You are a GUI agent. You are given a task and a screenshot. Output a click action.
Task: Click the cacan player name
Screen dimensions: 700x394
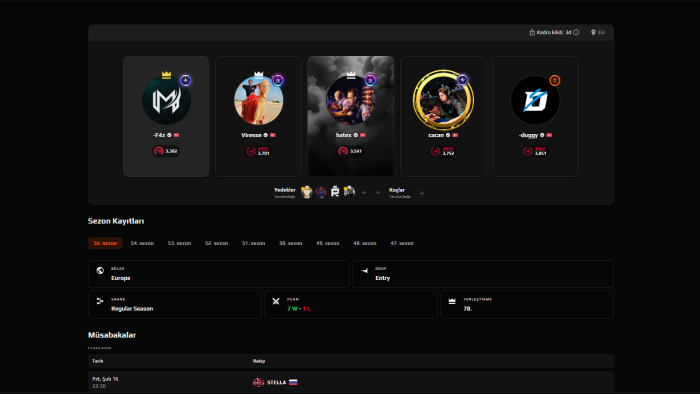pos(436,135)
